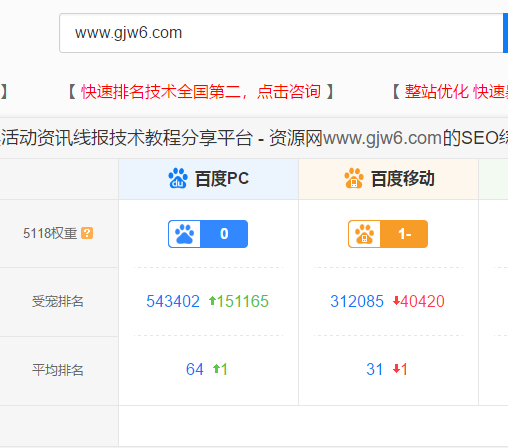Open PC 受宠排名 value 543402
Screen dimensions: 508x448
173,301
